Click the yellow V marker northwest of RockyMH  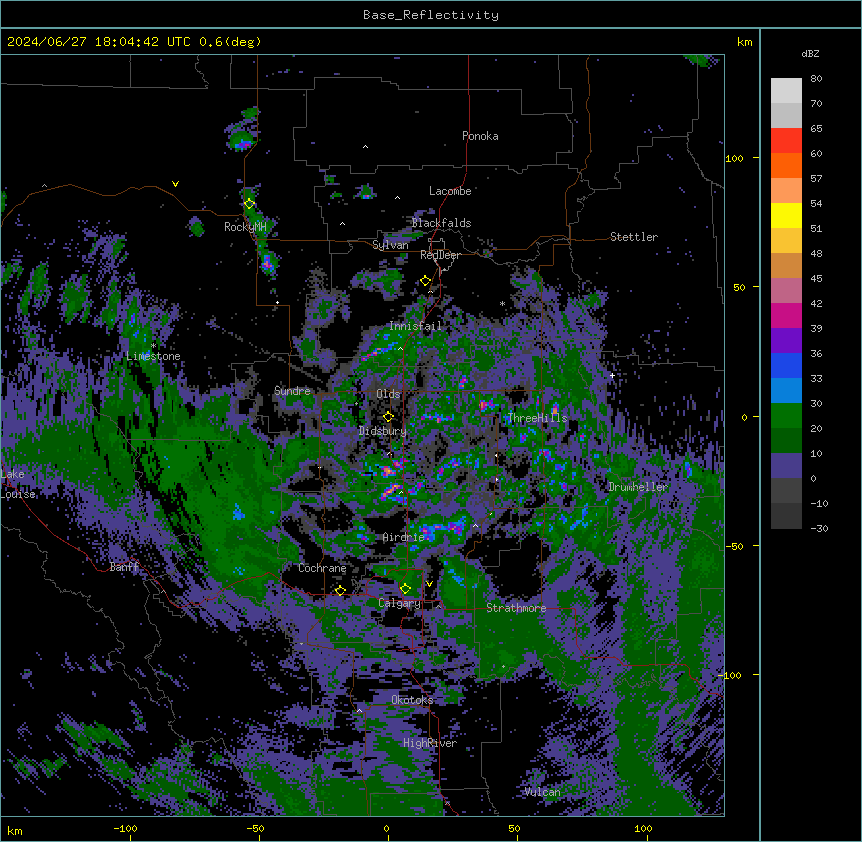pyautogui.click(x=175, y=184)
